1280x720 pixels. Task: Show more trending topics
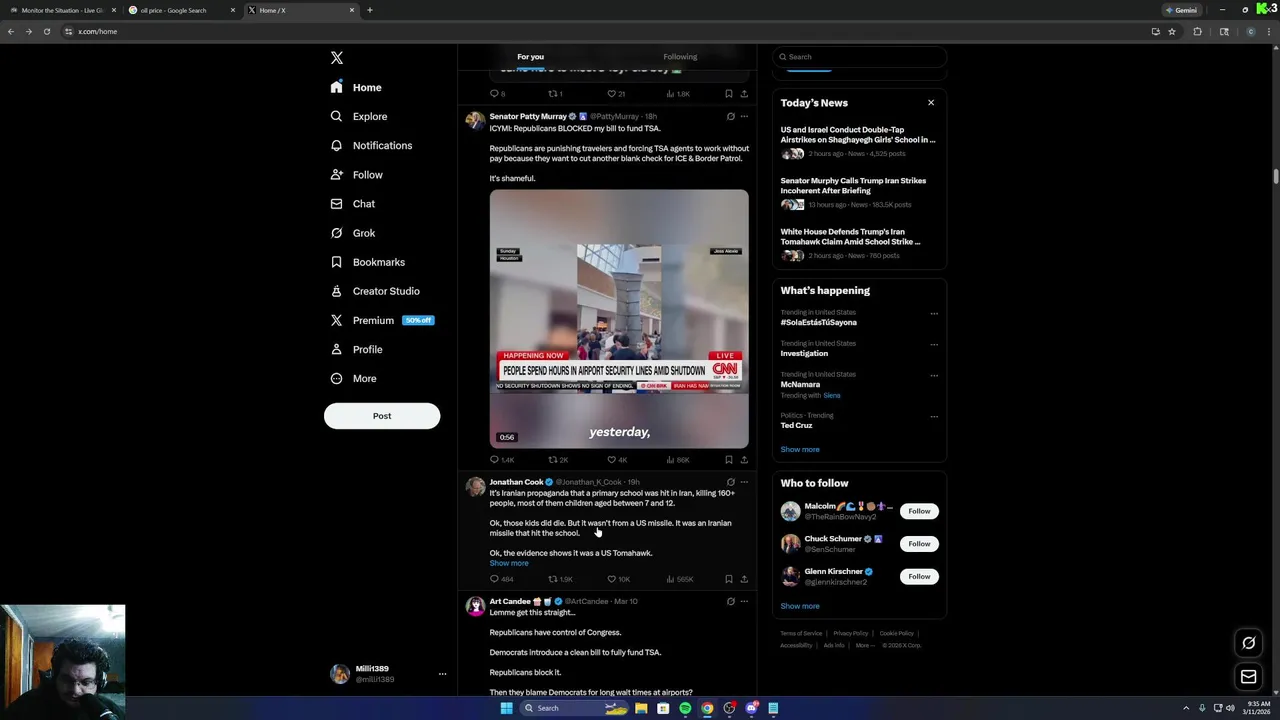[800, 450]
